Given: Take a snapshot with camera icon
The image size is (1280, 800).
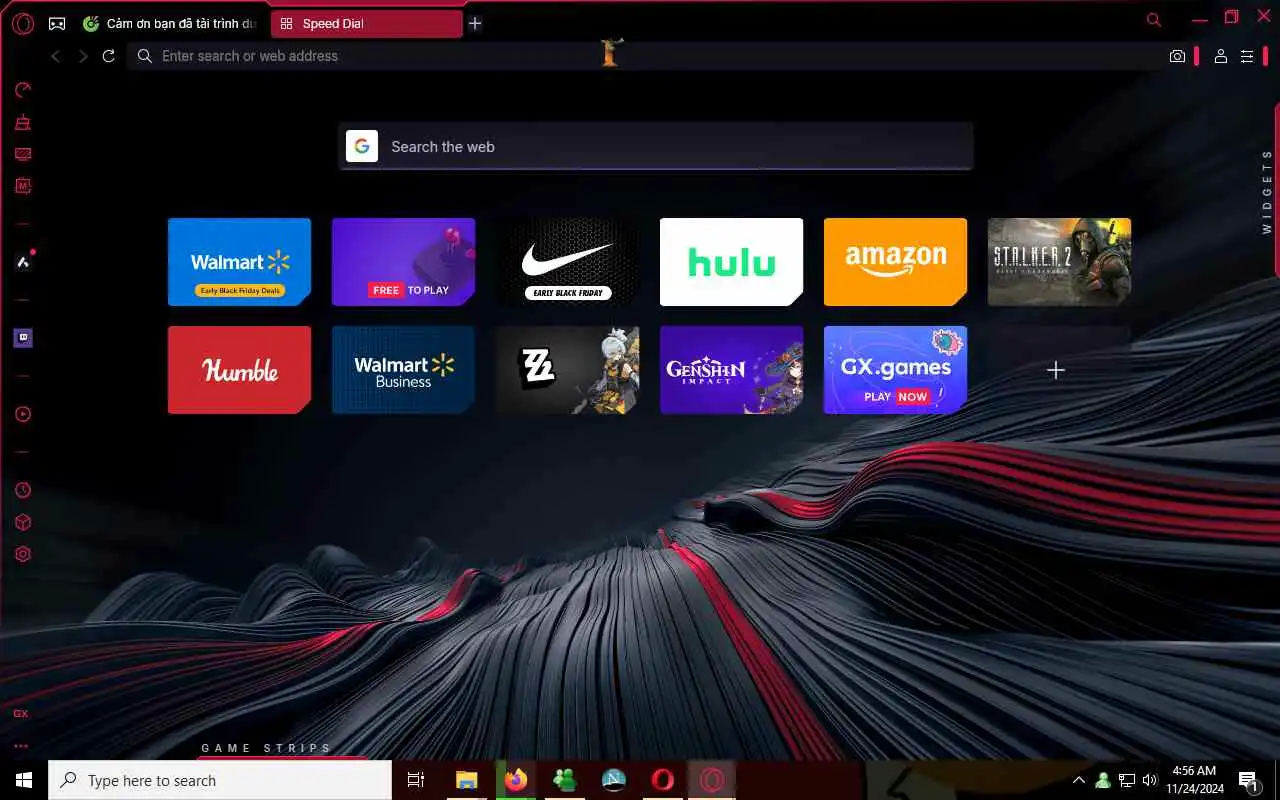Looking at the screenshot, I should point(1177,57).
